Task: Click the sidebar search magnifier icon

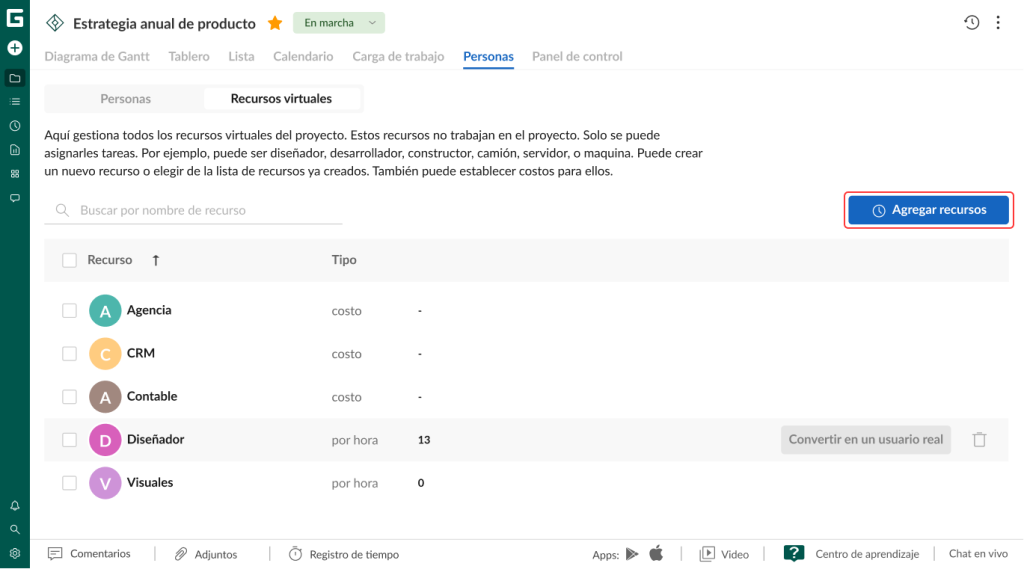Action: coord(14,530)
